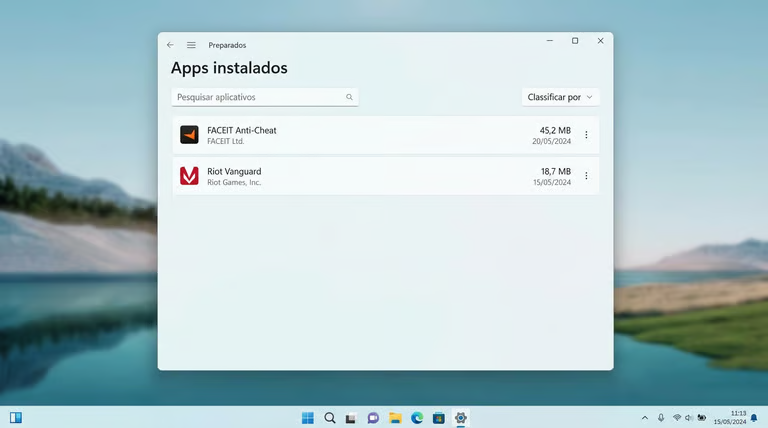Show hidden system tray icons
Image resolution: width=768 pixels, height=428 pixels.
coord(645,418)
